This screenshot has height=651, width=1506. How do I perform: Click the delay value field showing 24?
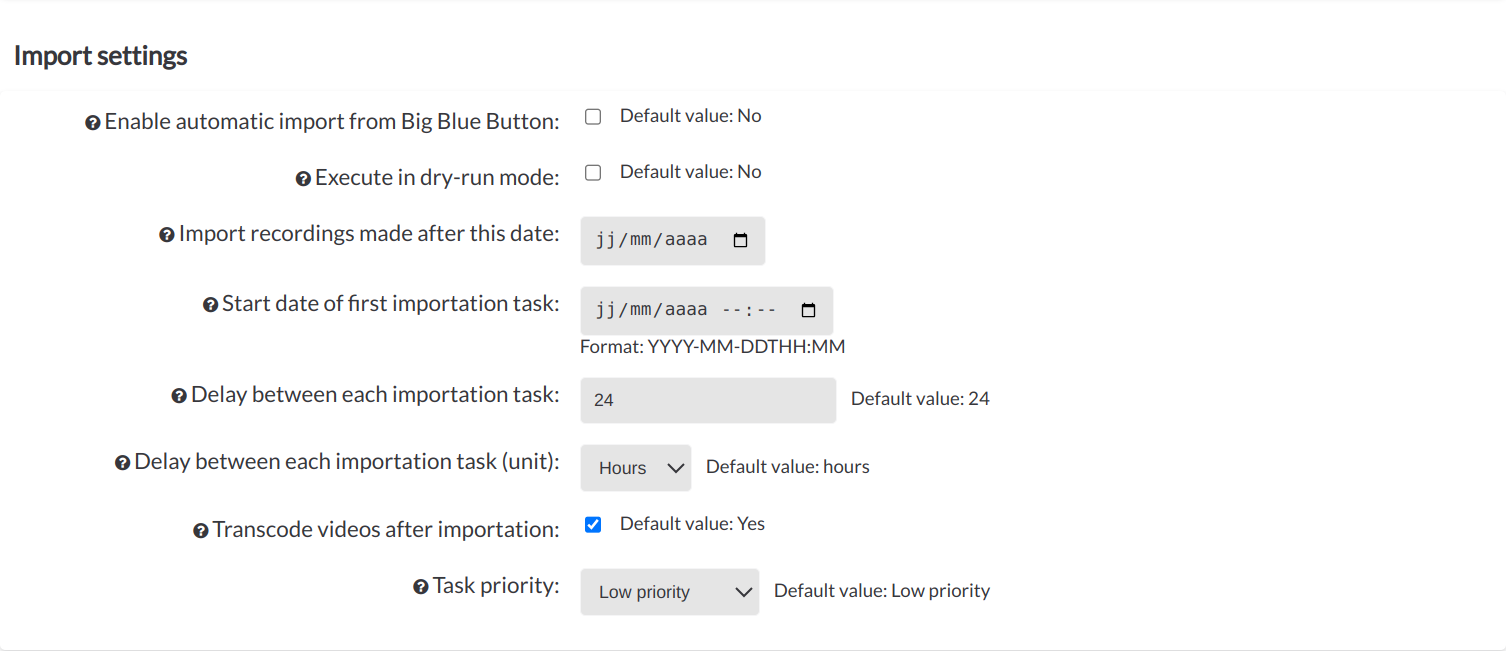708,400
